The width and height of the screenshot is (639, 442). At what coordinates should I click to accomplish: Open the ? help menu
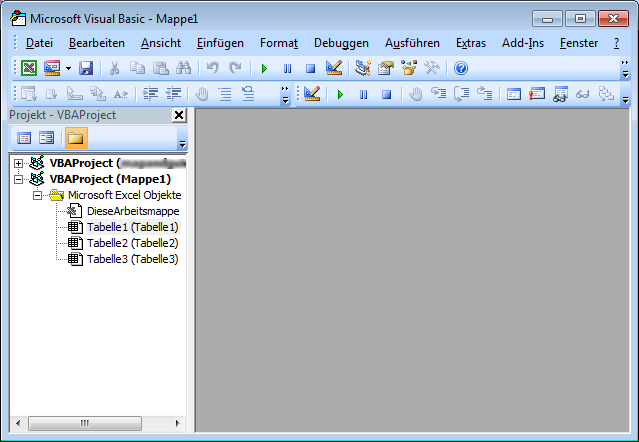616,43
